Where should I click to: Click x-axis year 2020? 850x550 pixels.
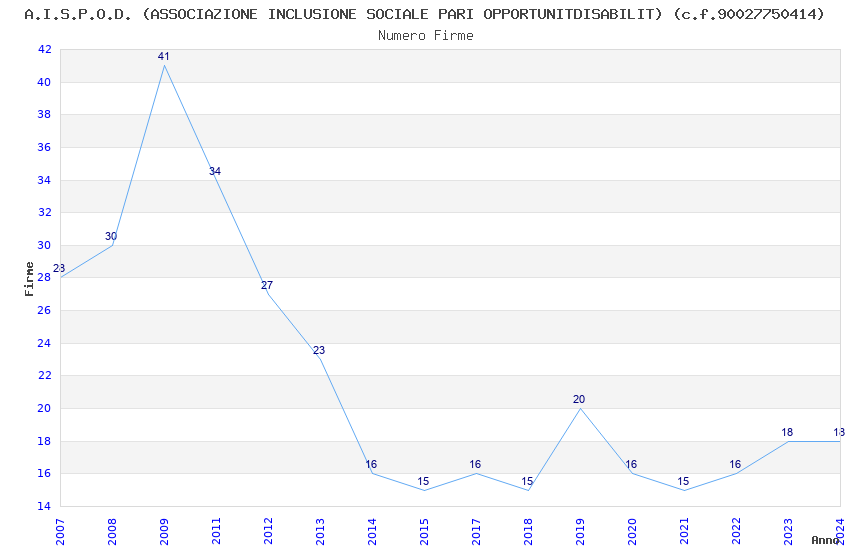pos(632,532)
